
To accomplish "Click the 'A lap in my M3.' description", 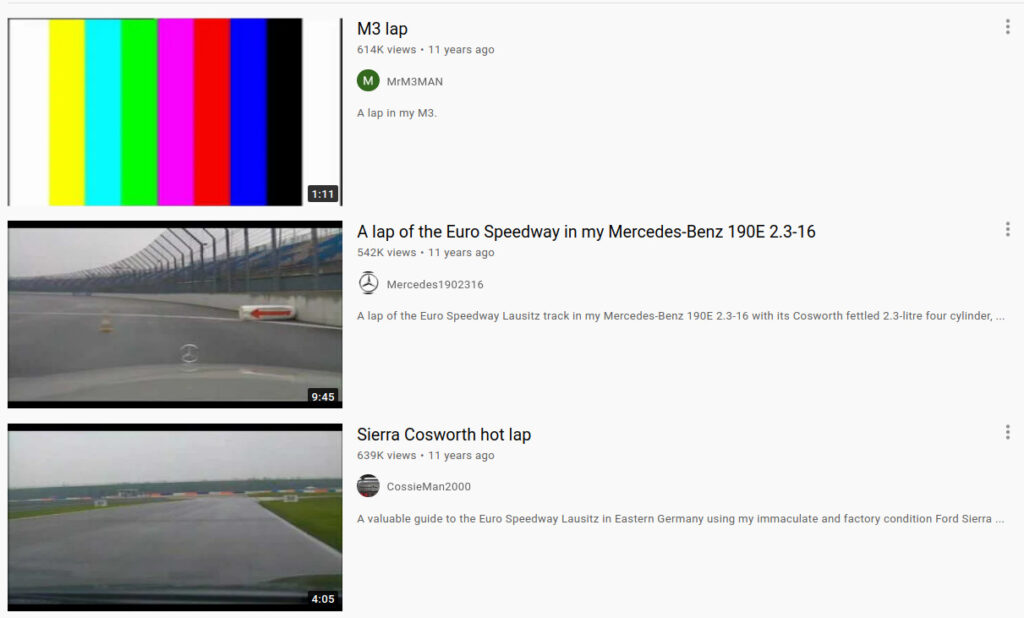I will coord(396,113).
